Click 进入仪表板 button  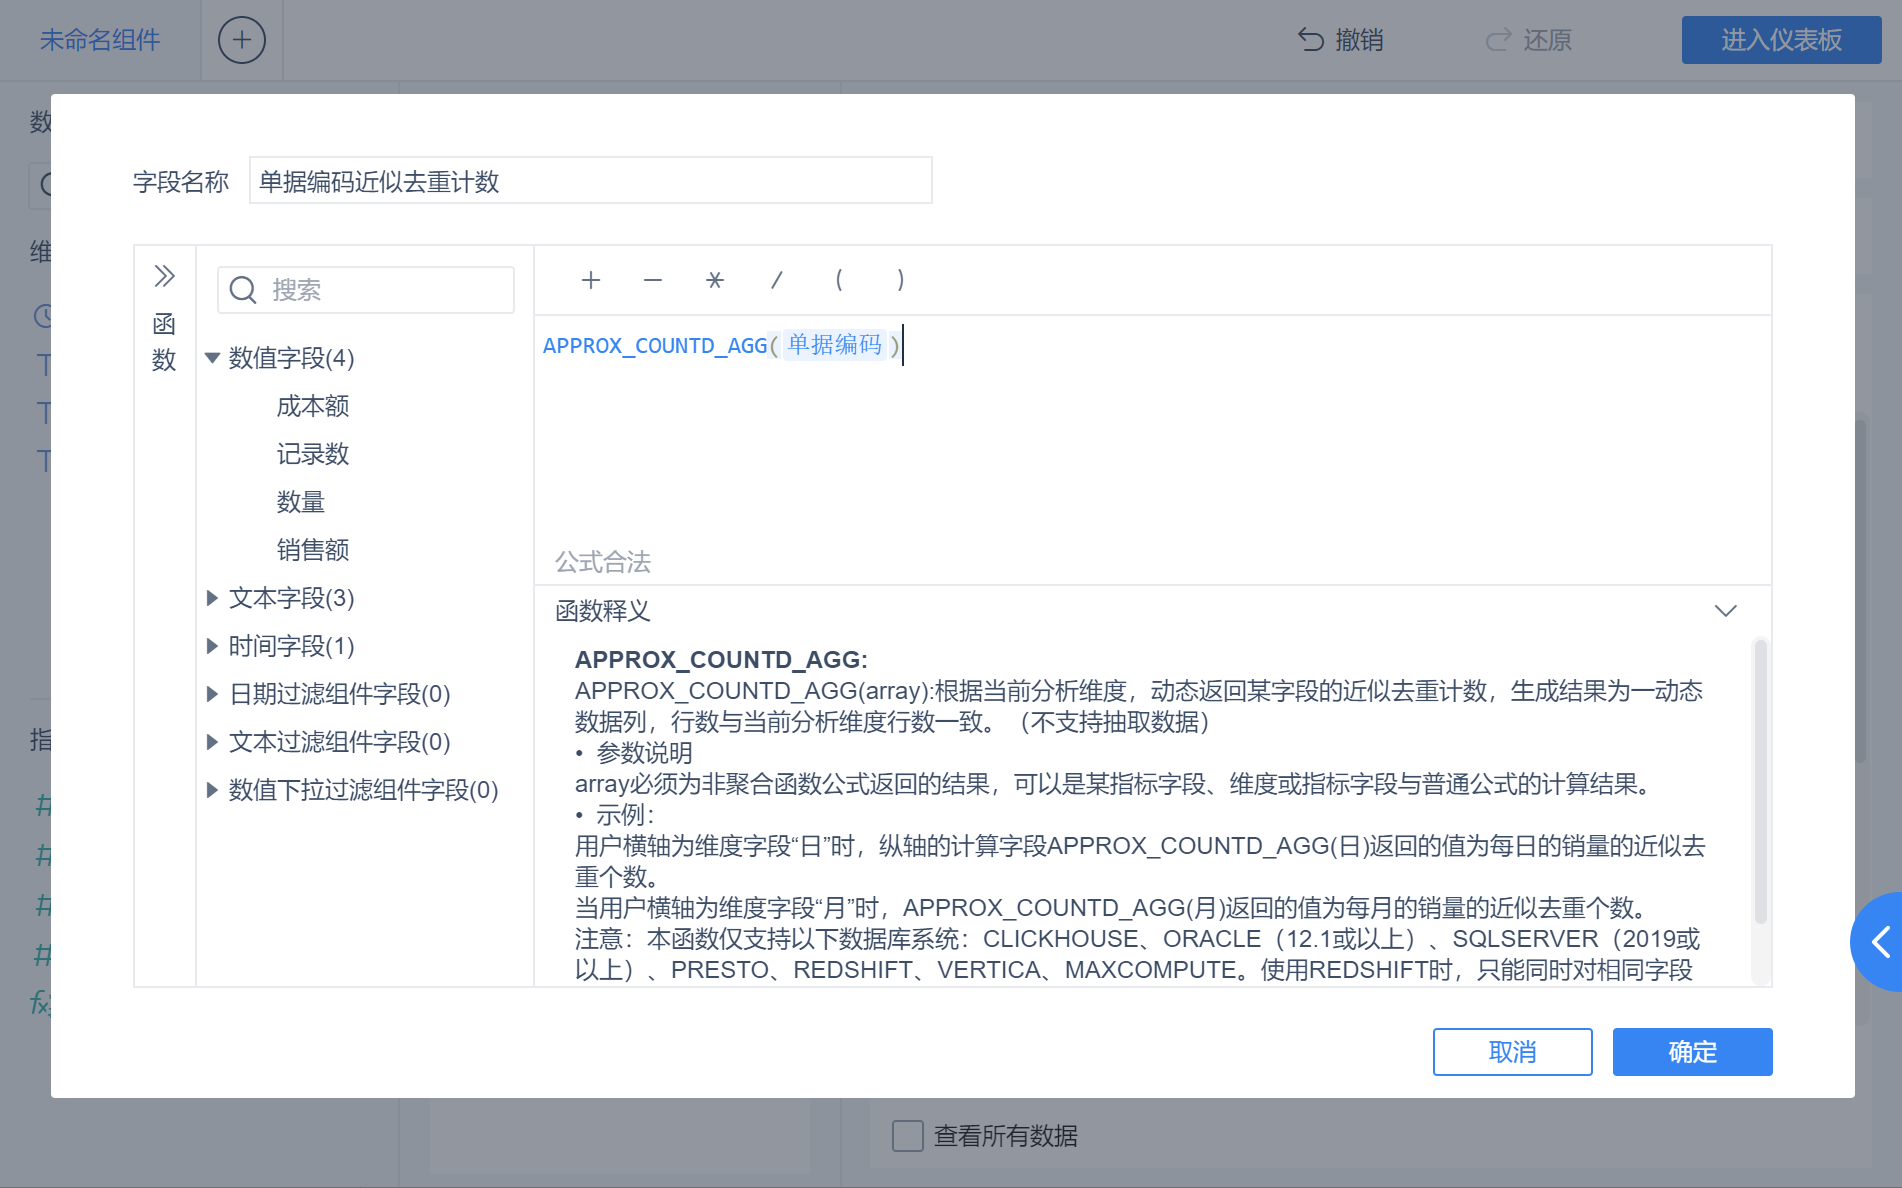point(1781,40)
